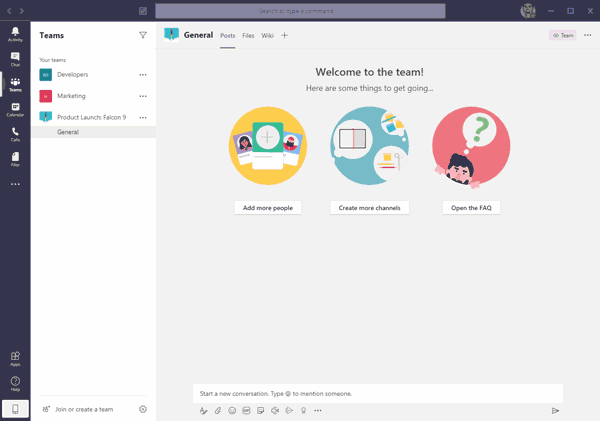Open the sticker picker
This screenshot has width=600, height=421.
pos(261,411)
